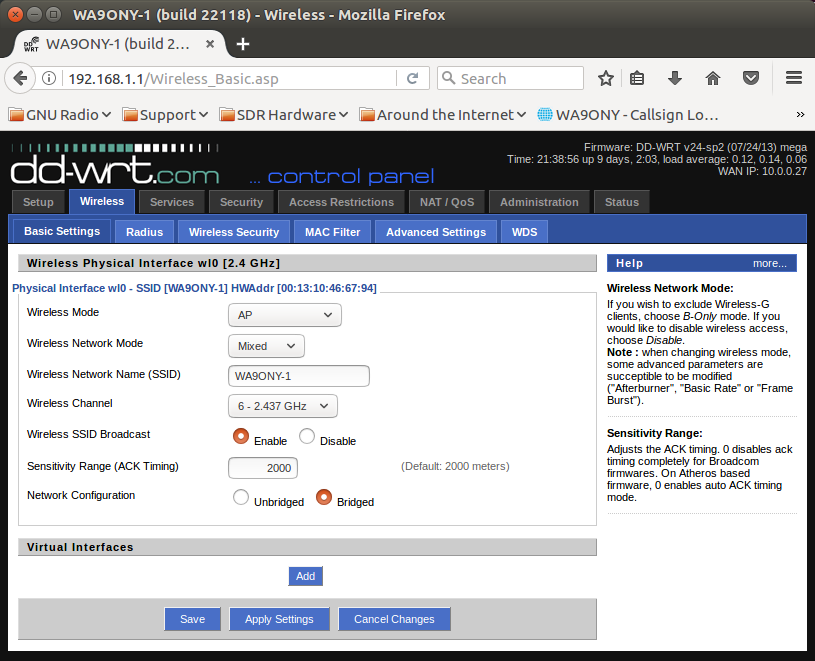This screenshot has width=815, height=661.
Task: Open the Support bookmarks folder
Action: [165, 114]
